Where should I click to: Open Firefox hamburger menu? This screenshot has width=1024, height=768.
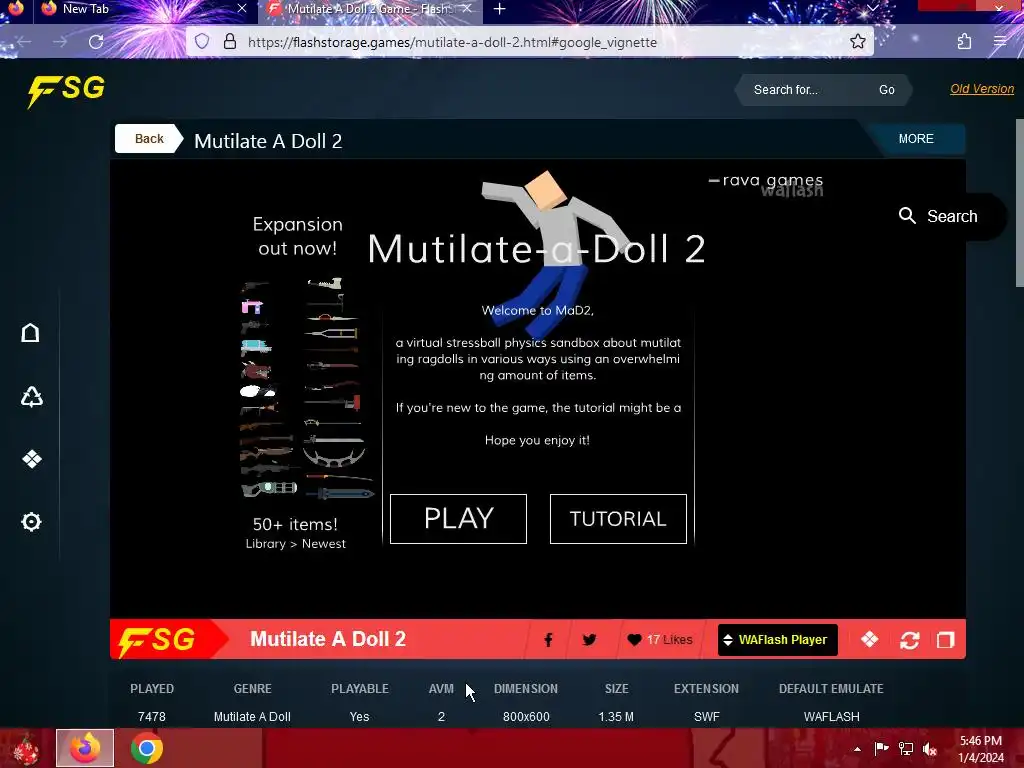tap(1000, 42)
